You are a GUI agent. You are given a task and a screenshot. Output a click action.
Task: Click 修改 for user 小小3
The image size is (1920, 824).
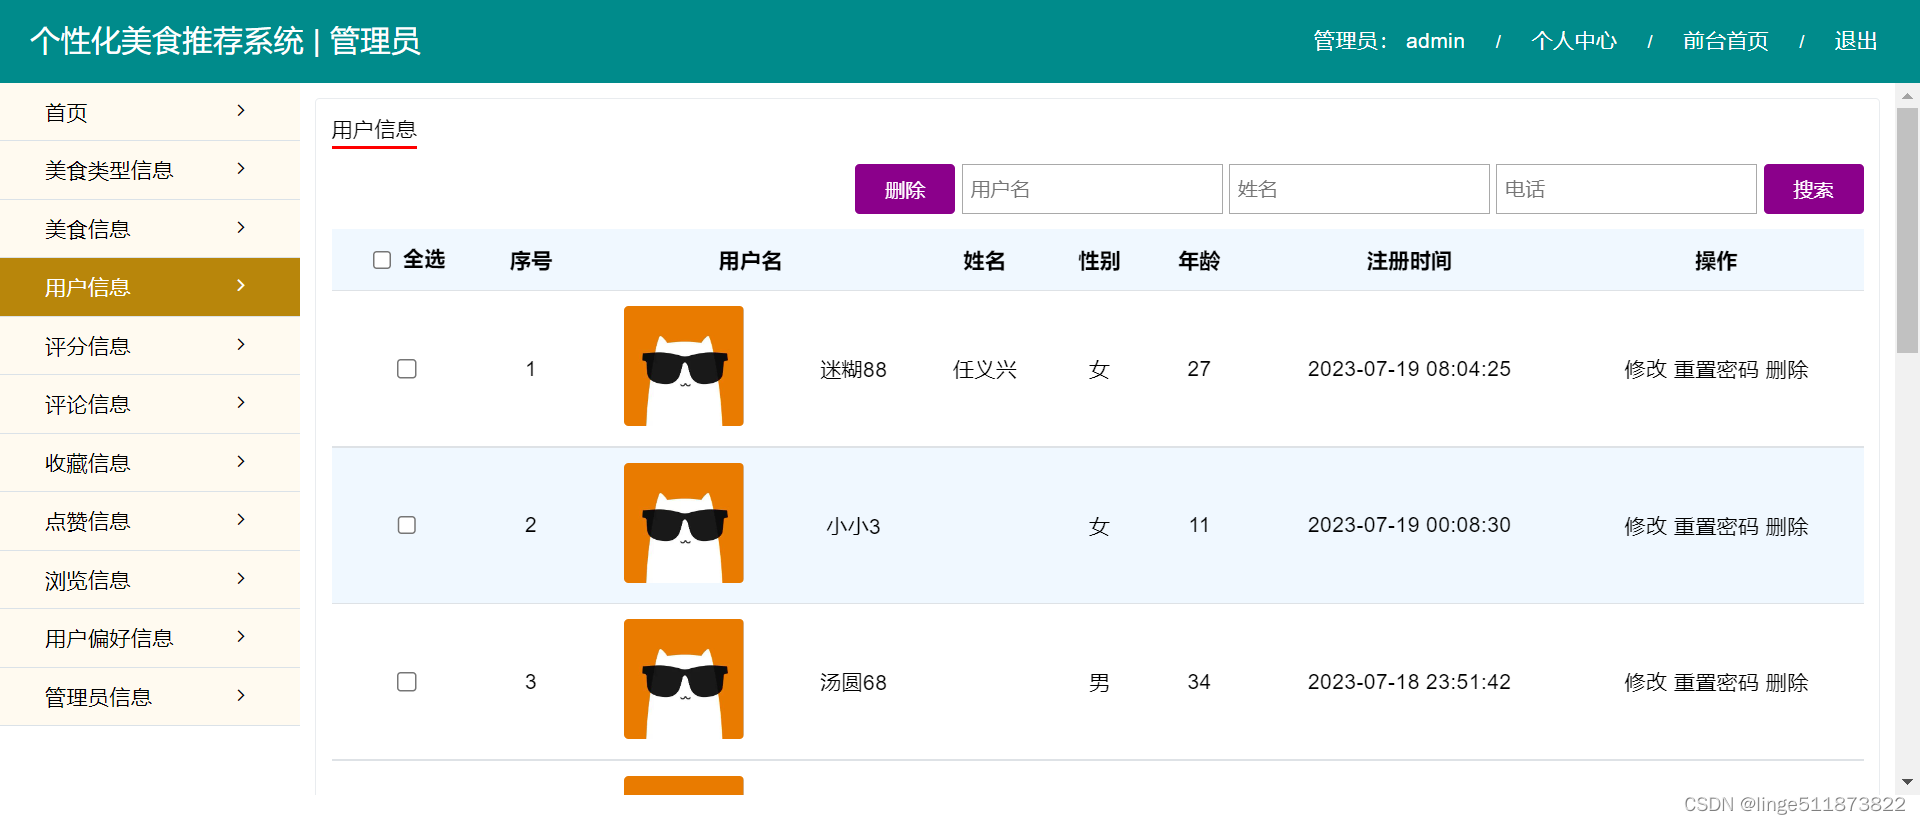(1646, 526)
